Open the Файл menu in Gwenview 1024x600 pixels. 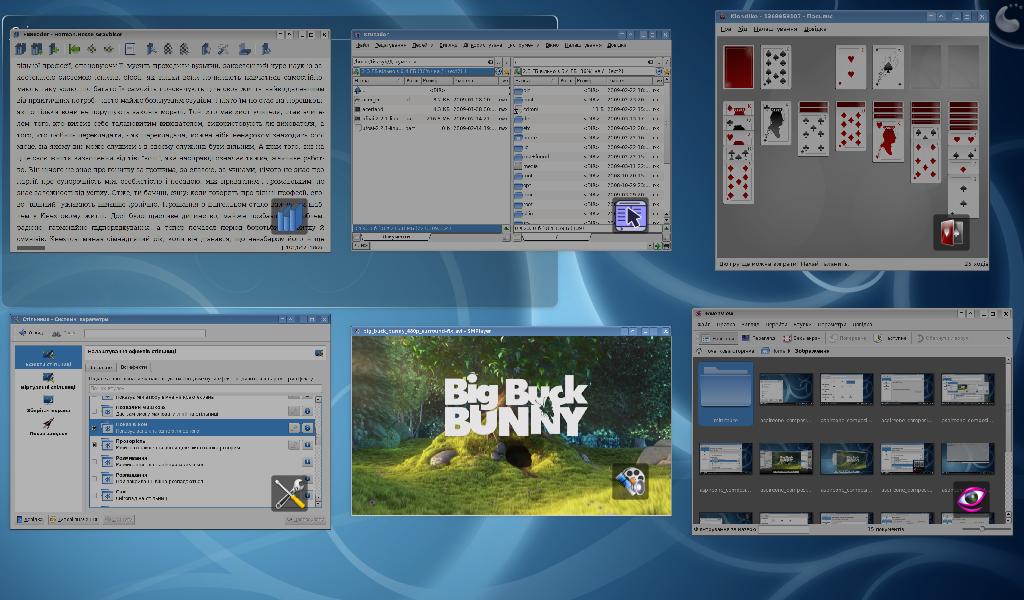(x=704, y=324)
